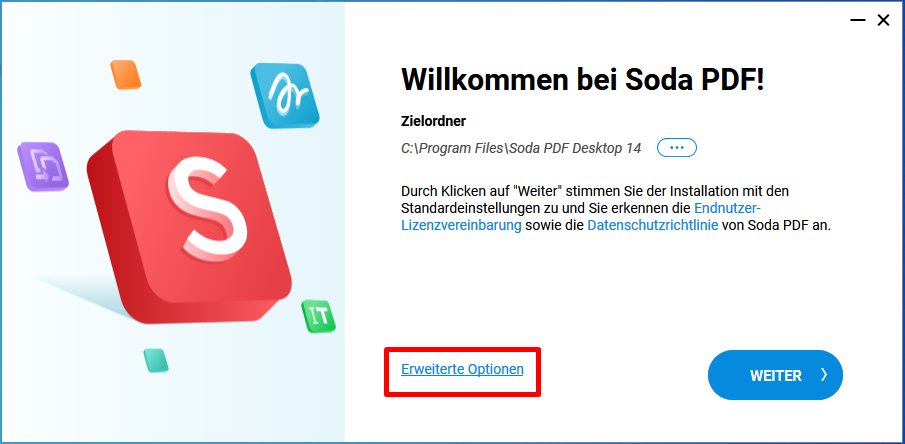The height and width of the screenshot is (444, 905).
Task: Open the Datenschutzrichtlinie link
Action: click(653, 225)
